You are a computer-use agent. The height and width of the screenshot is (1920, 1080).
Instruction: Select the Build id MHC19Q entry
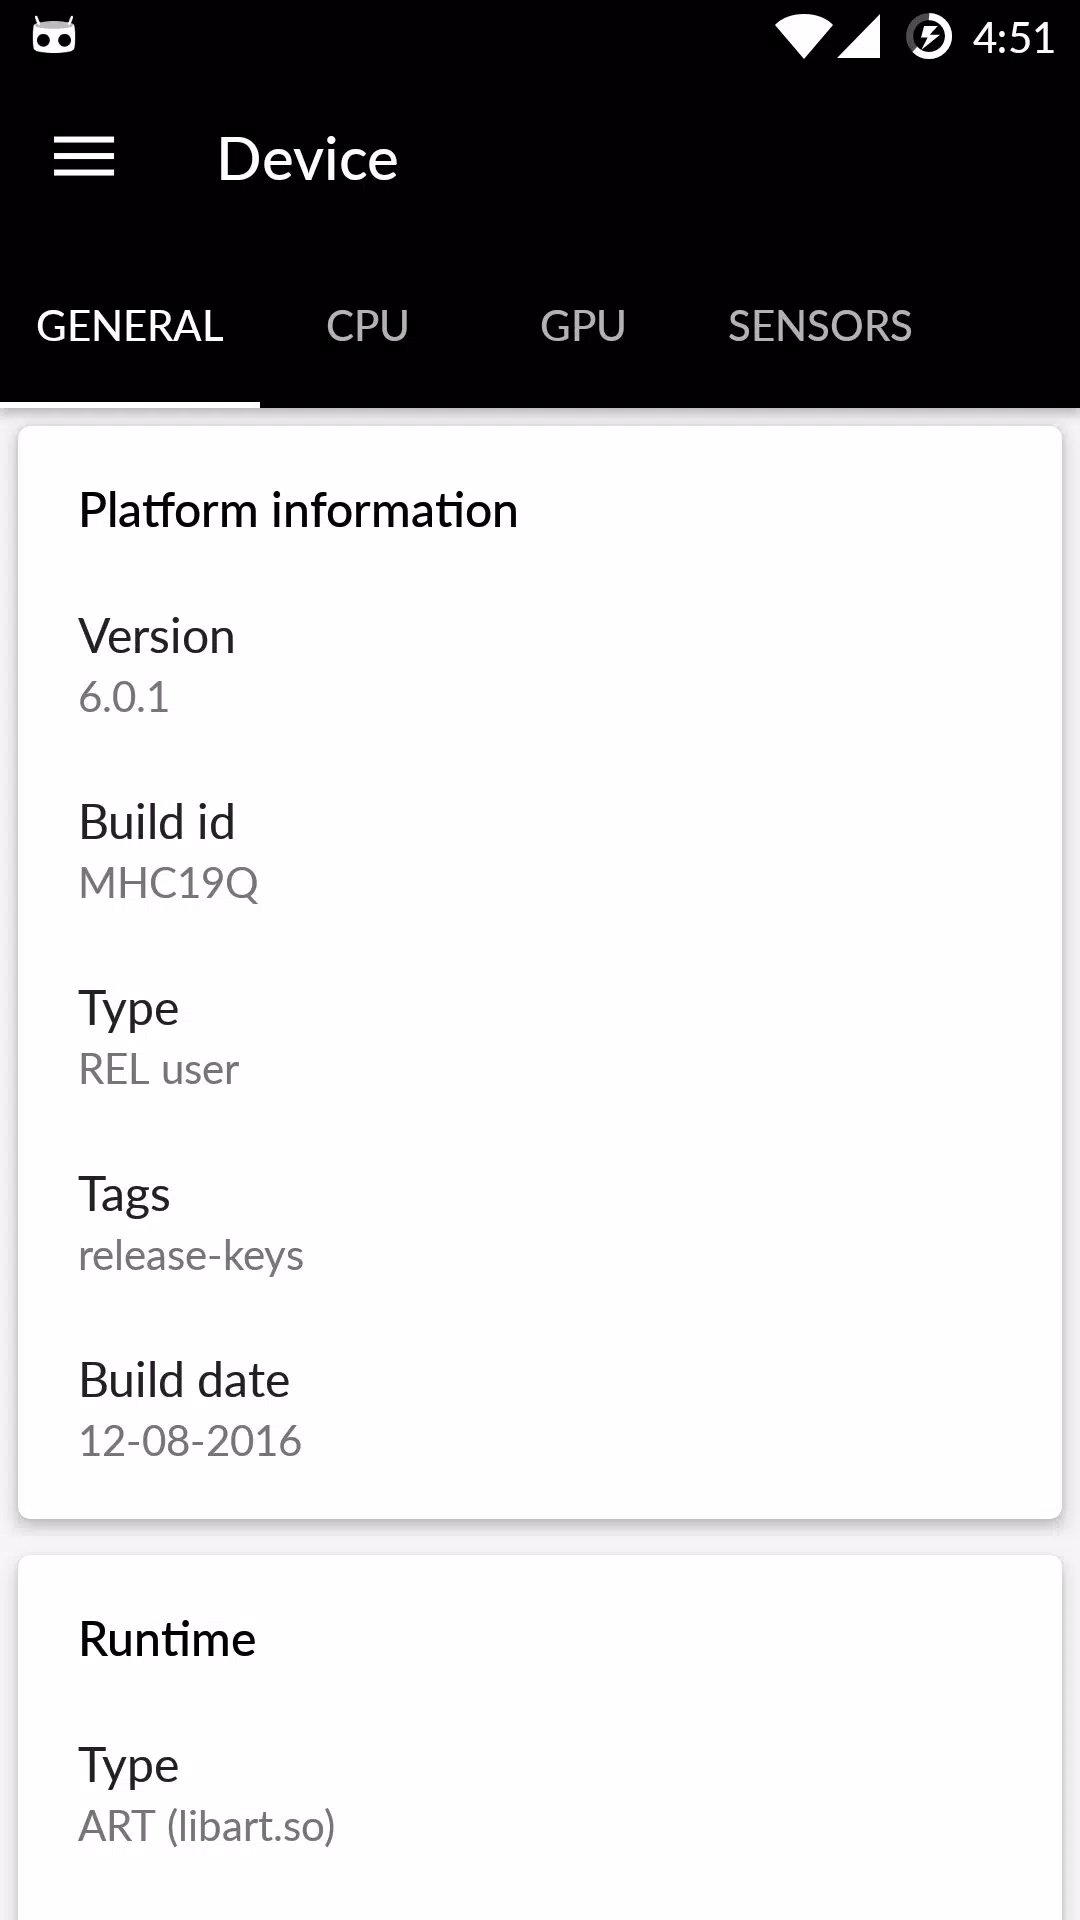(x=540, y=852)
